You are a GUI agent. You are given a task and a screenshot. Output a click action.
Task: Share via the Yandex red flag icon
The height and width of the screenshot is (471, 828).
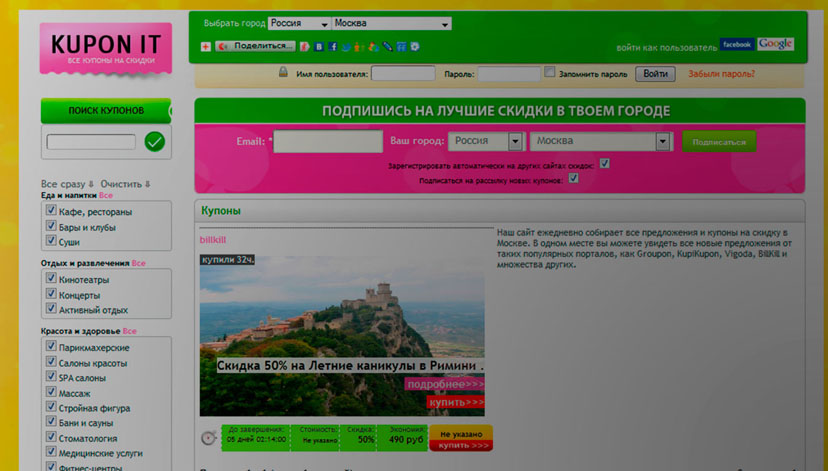pyautogui.click(x=305, y=46)
